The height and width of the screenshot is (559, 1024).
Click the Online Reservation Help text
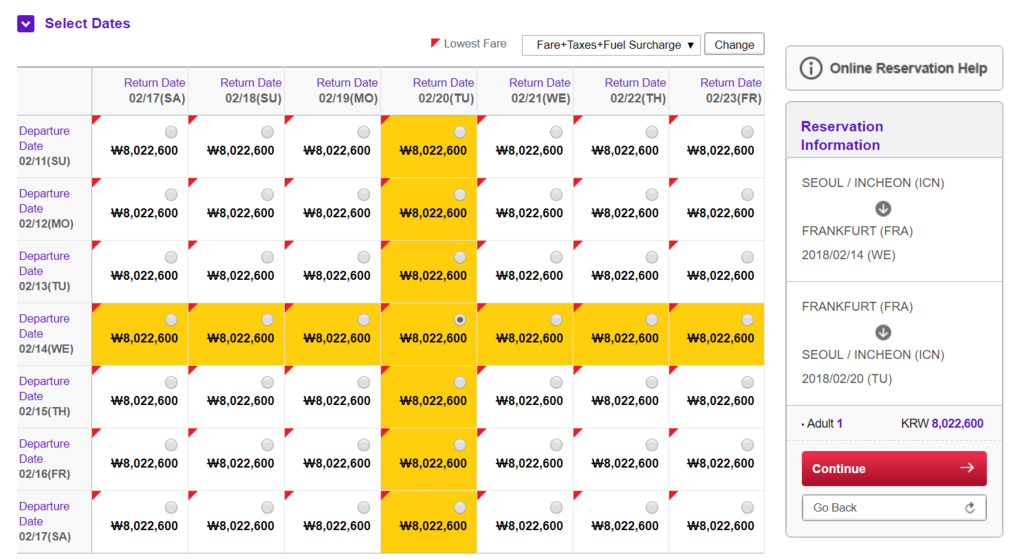pos(908,68)
